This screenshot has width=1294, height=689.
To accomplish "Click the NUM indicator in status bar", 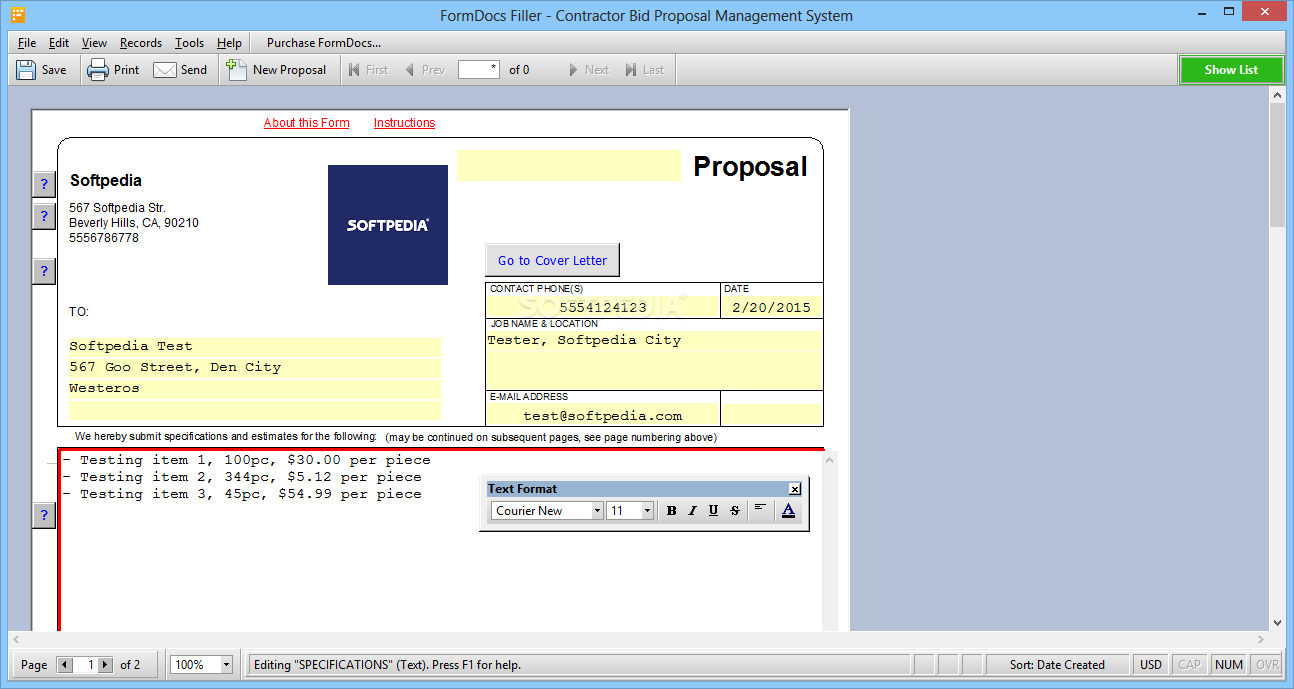I will [1228, 664].
